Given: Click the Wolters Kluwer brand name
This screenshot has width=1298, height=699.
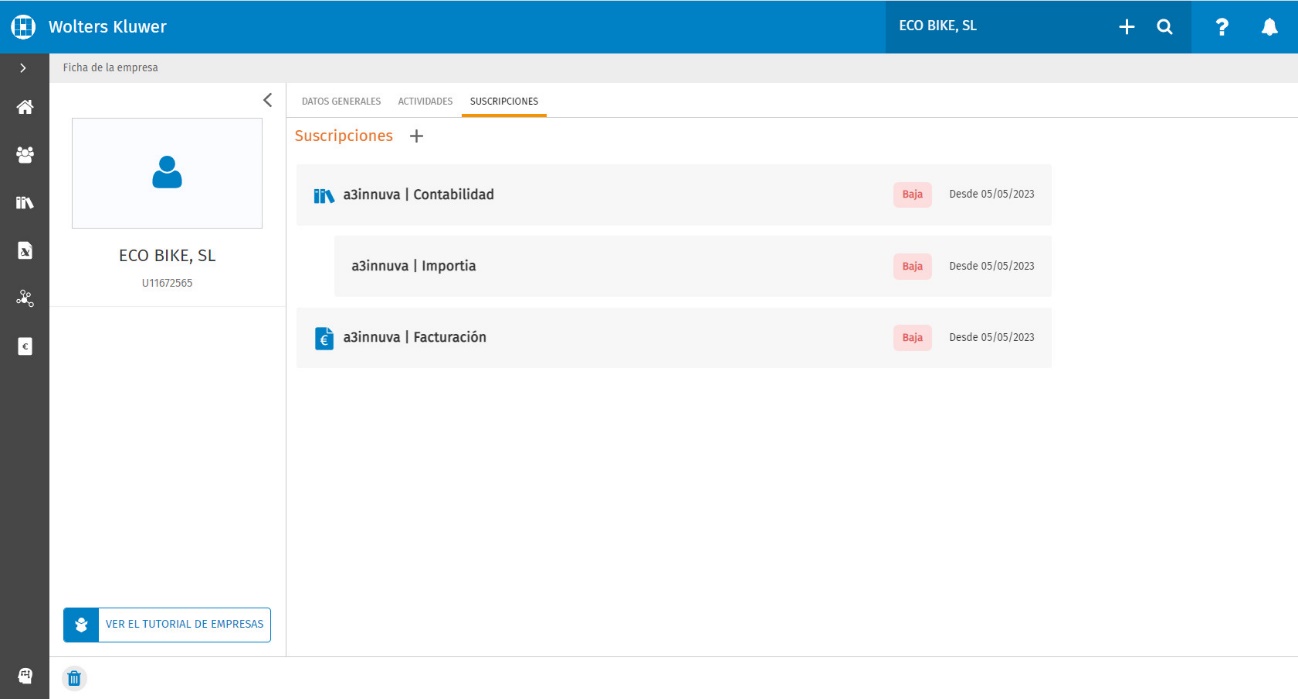Looking at the screenshot, I should tap(108, 27).
